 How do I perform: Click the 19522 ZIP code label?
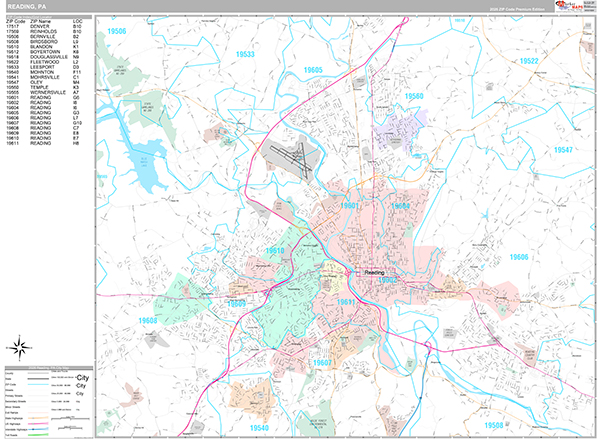[529, 61]
